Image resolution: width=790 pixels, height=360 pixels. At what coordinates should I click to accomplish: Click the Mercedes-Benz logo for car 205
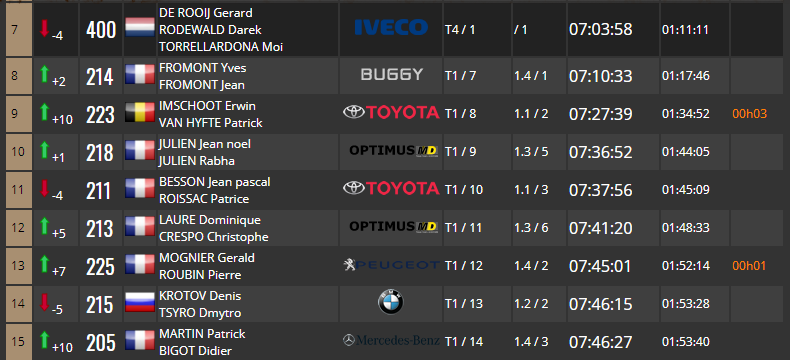coord(391,340)
